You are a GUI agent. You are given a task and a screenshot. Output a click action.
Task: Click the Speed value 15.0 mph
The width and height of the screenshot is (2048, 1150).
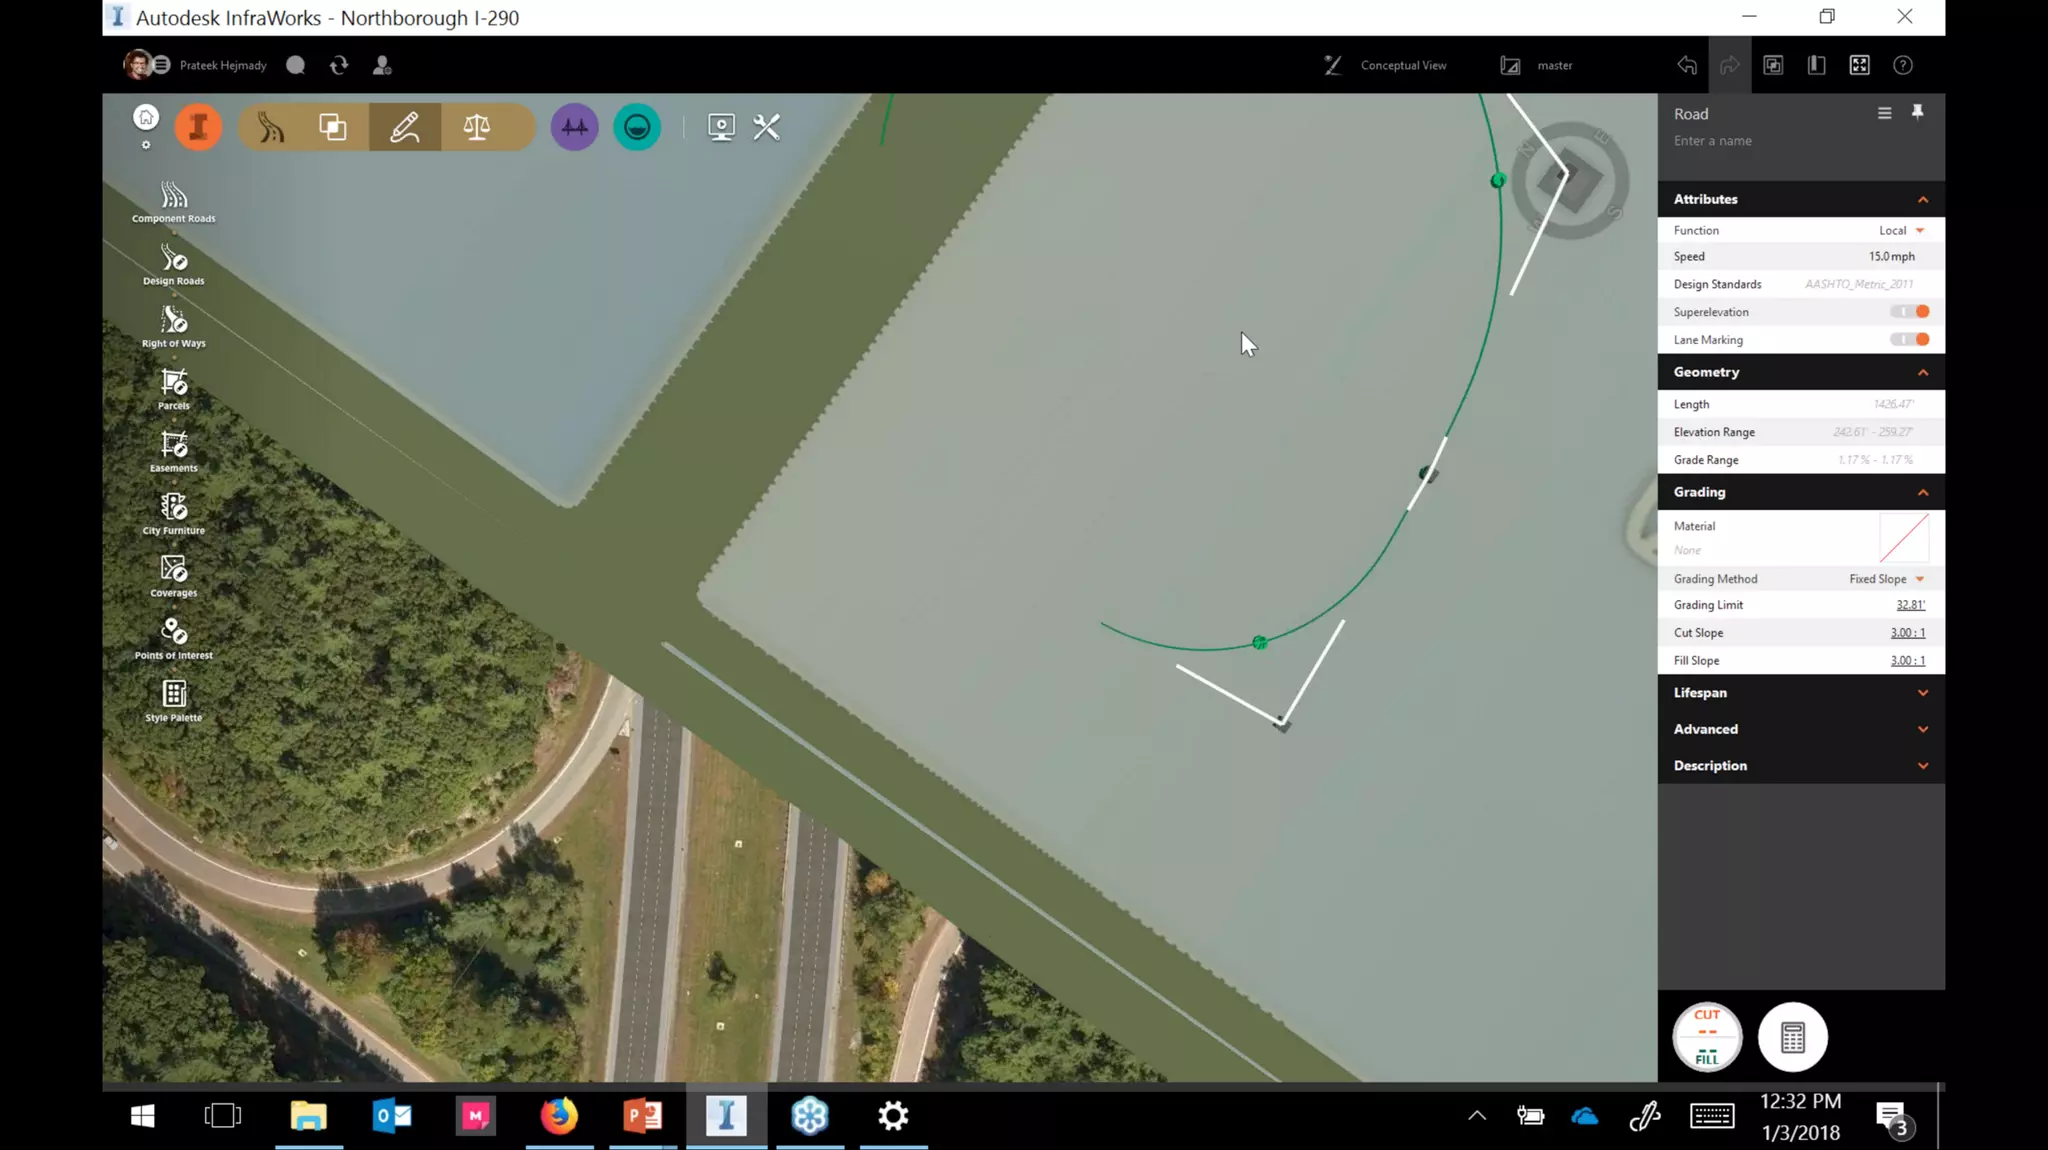(1891, 257)
